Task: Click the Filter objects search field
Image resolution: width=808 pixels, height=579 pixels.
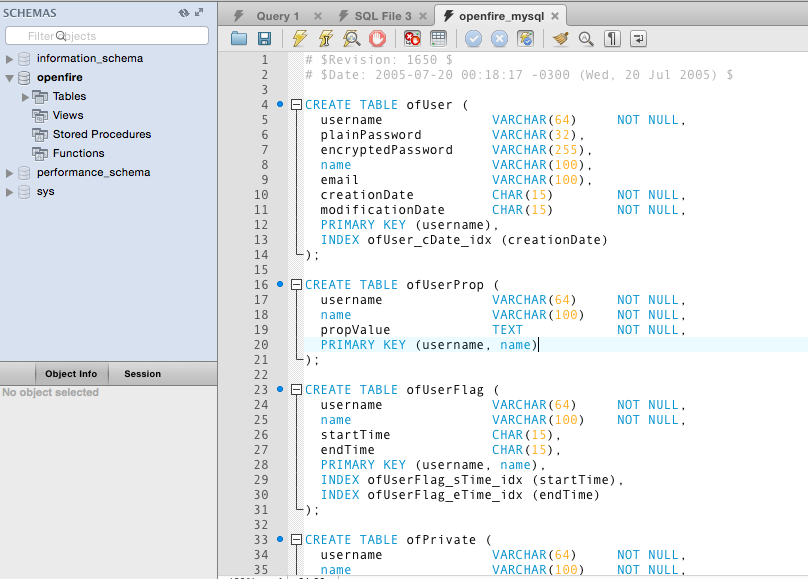Action: (x=107, y=36)
